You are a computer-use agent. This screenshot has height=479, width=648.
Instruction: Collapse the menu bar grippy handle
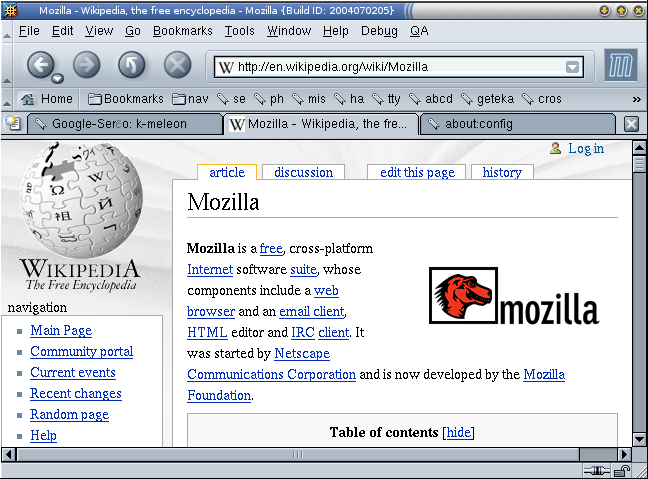pos(7,31)
